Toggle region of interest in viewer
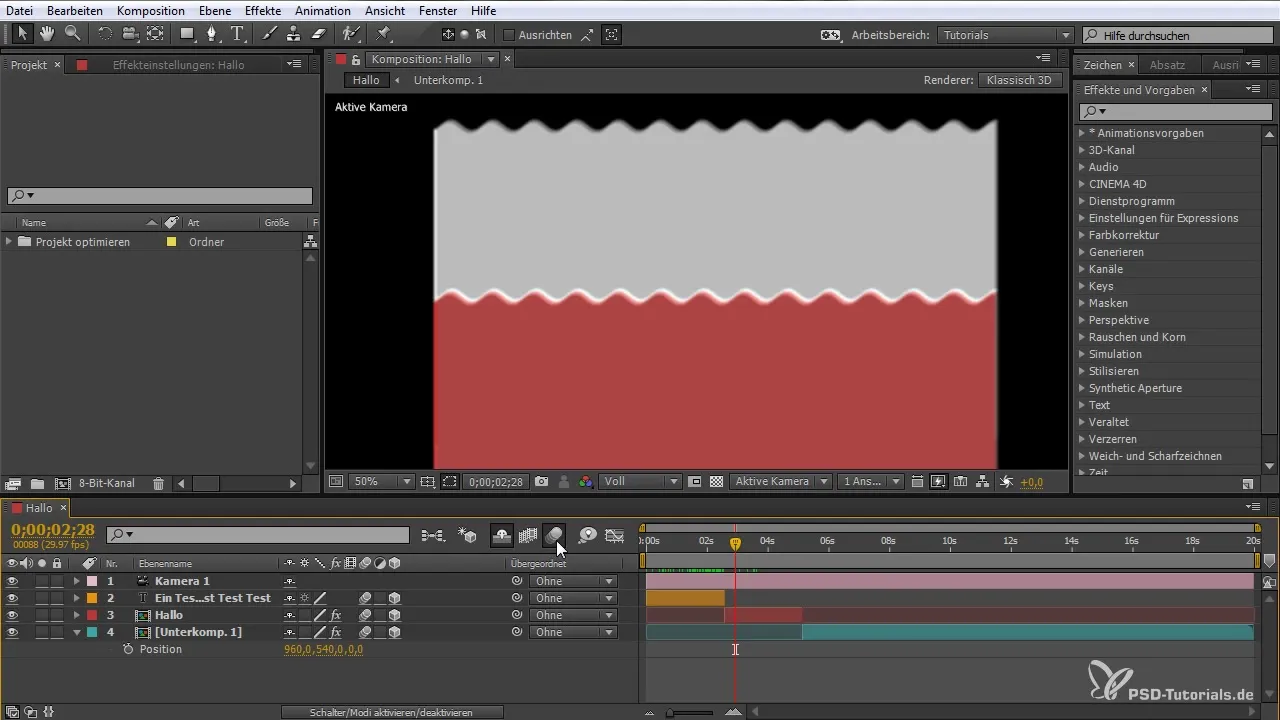This screenshot has height=720, width=1280. pyautogui.click(x=450, y=481)
